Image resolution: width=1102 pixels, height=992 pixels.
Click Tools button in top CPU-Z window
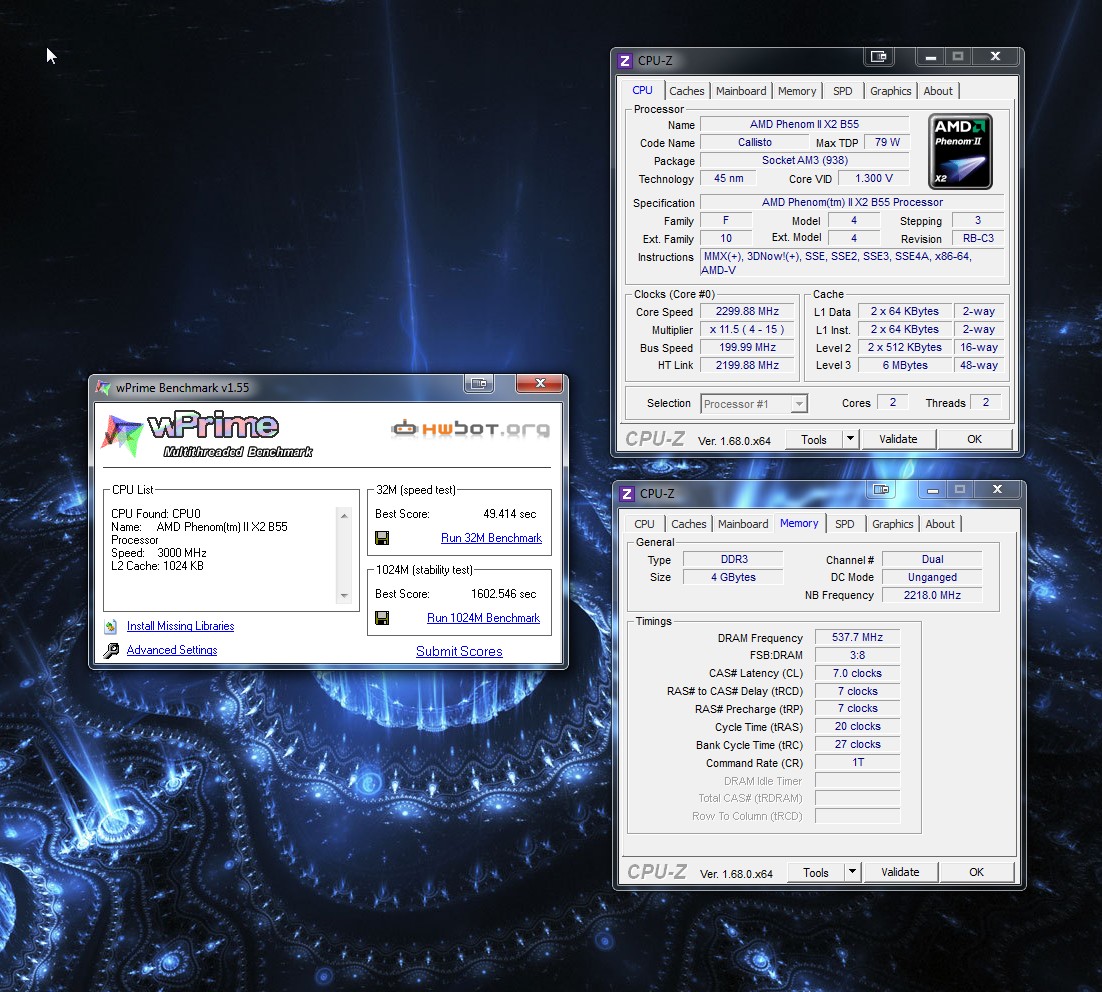click(814, 439)
